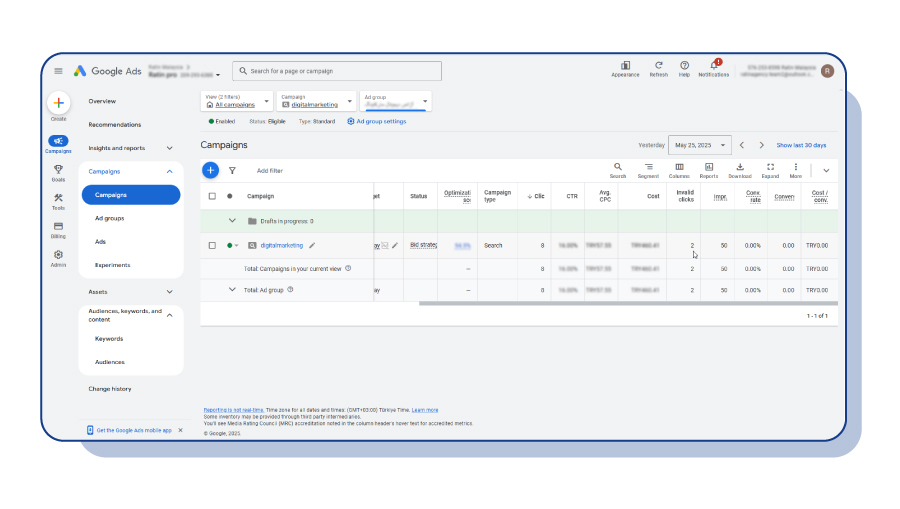
Task: Click the Refresh icon in header
Action: pyautogui.click(x=658, y=69)
